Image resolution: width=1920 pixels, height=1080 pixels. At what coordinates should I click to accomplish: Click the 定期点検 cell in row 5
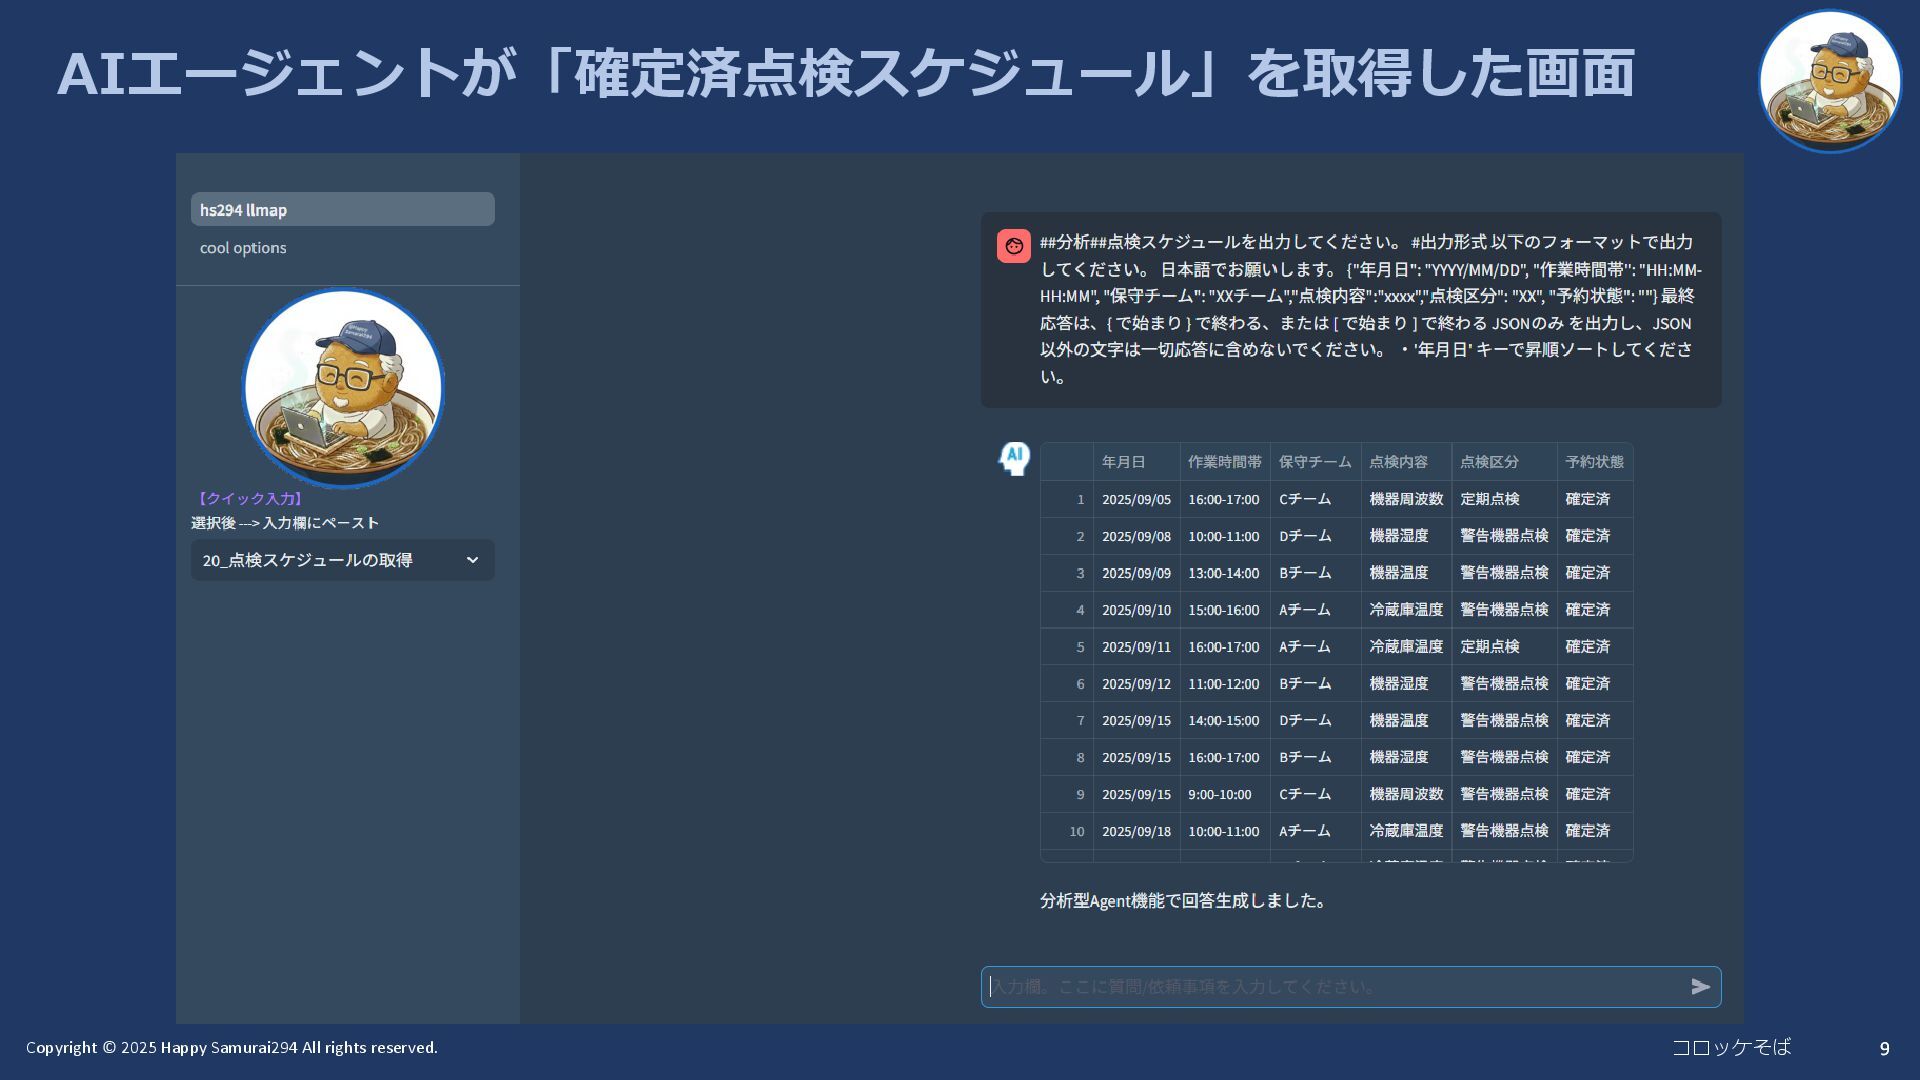point(1489,647)
